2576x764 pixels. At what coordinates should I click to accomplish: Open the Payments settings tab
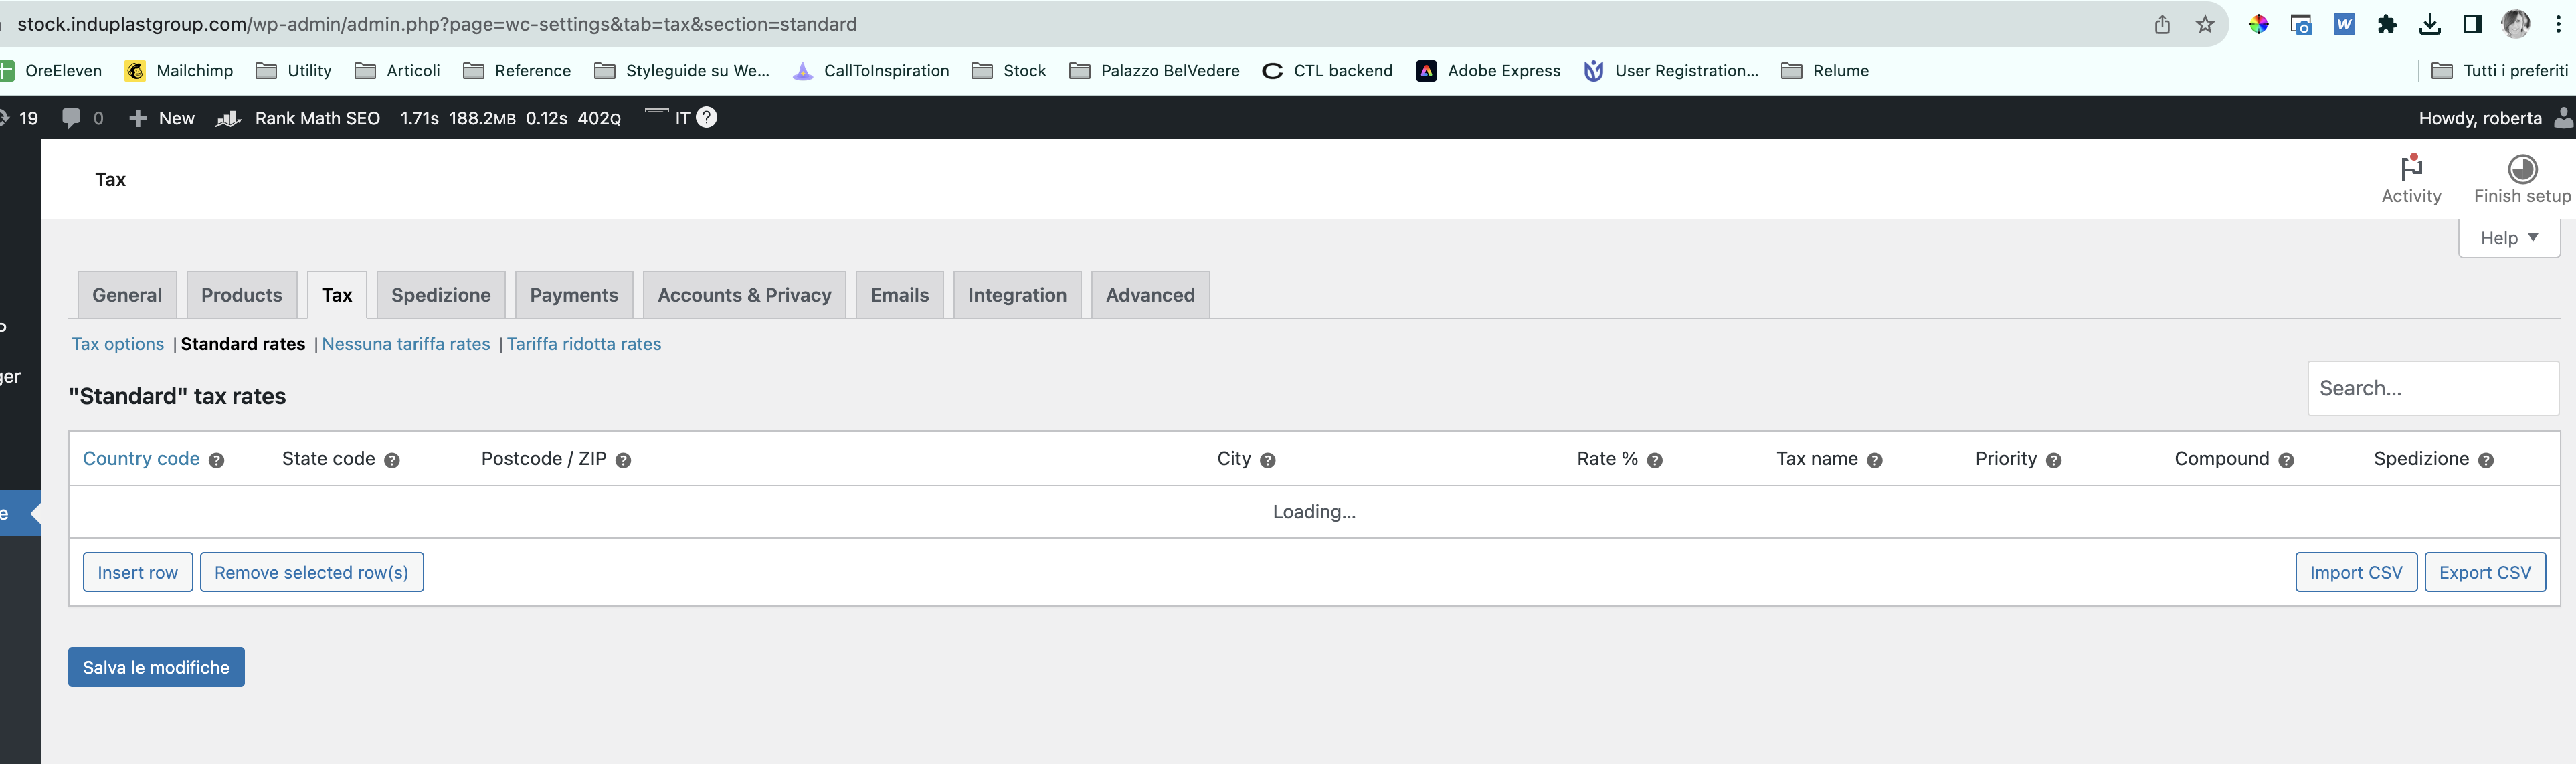click(x=573, y=295)
